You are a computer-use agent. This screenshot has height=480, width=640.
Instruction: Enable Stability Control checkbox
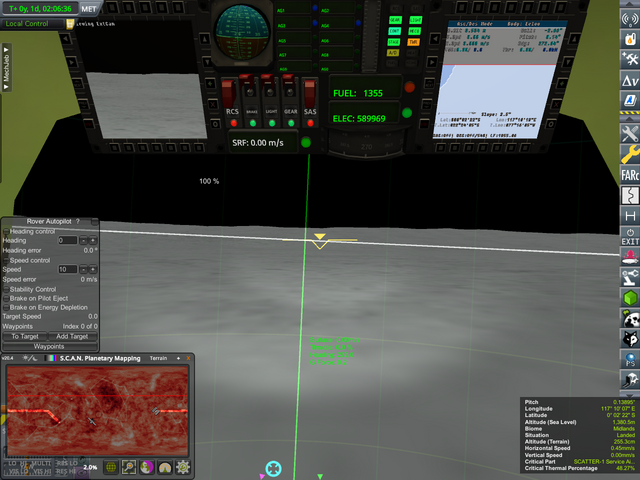pyautogui.click(x=6, y=289)
